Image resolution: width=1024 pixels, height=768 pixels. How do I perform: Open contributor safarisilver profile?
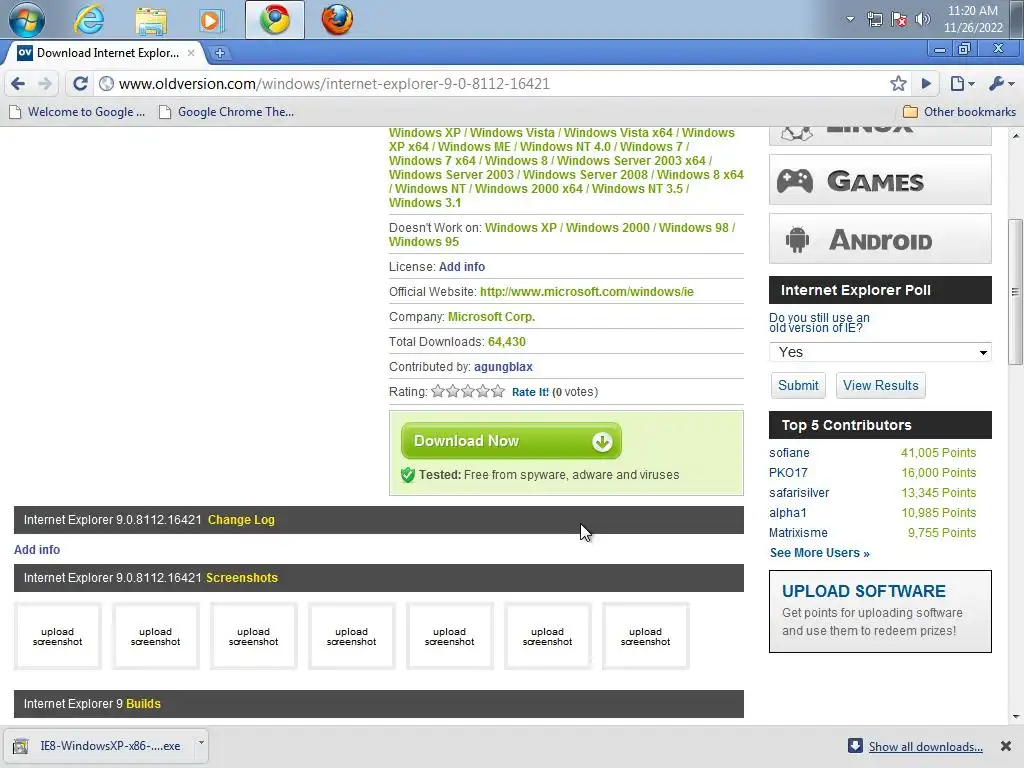point(799,493)
